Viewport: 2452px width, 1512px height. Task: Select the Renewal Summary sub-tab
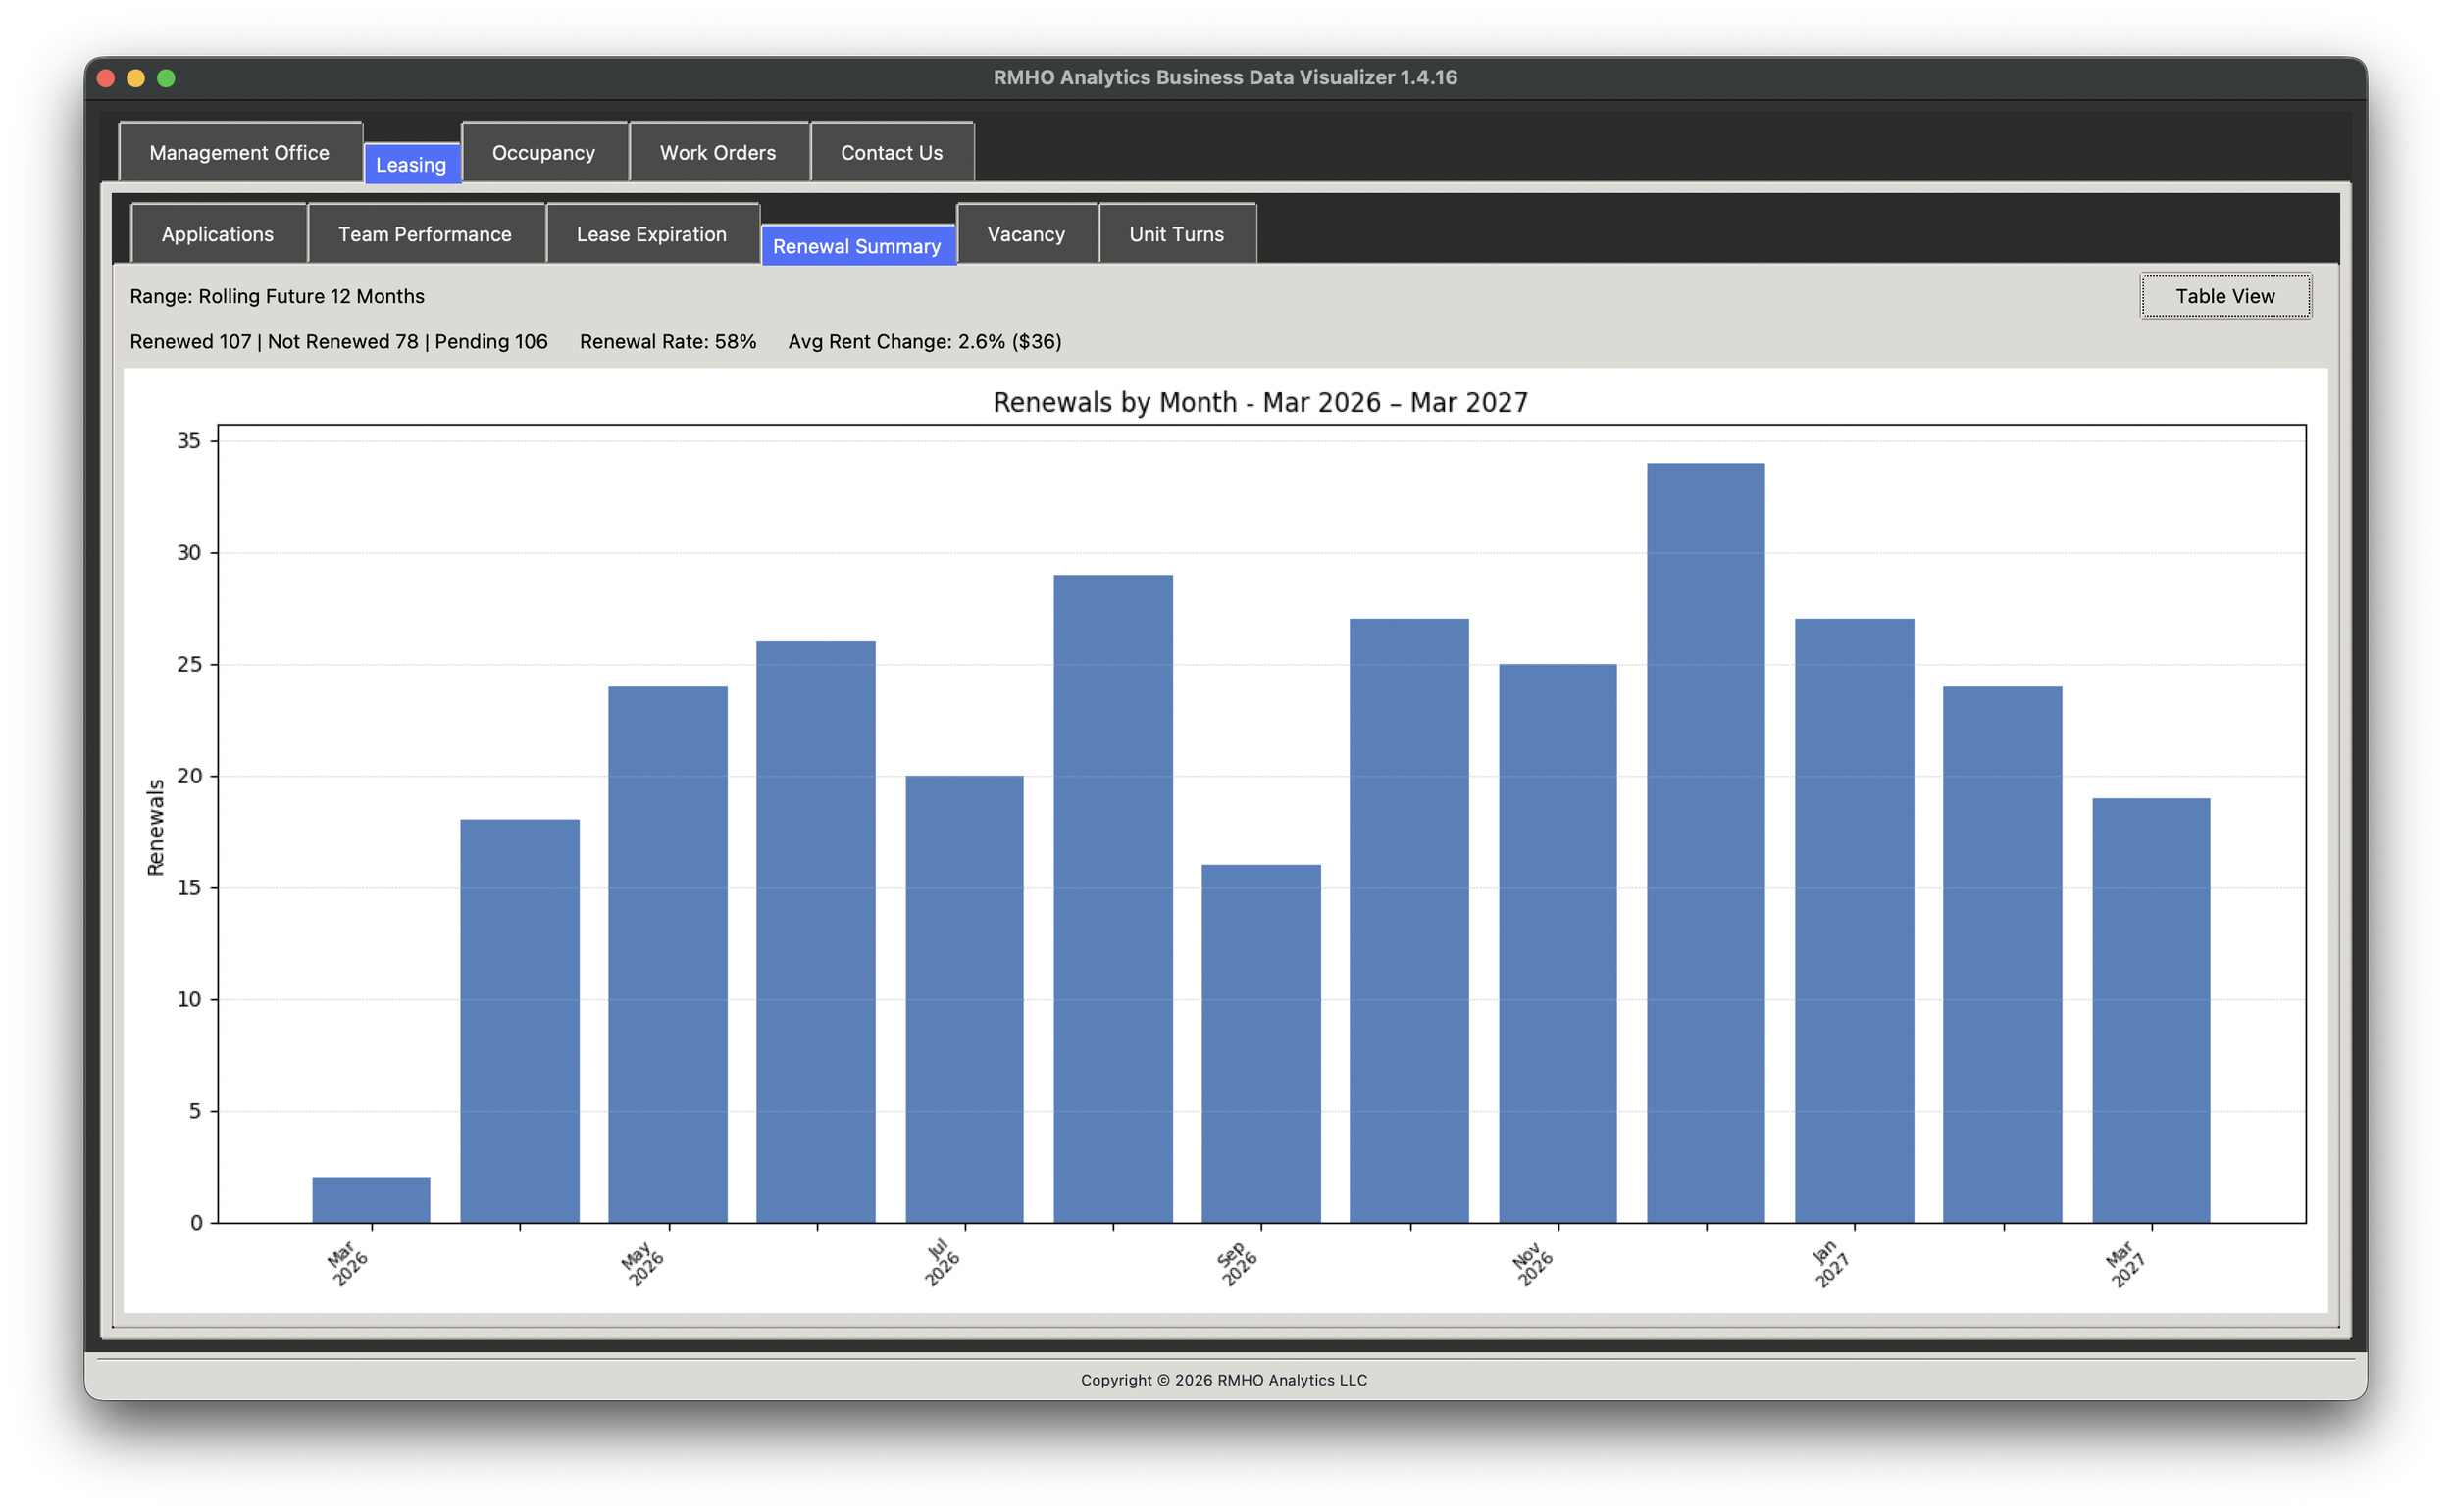click(x=856, y=246)
